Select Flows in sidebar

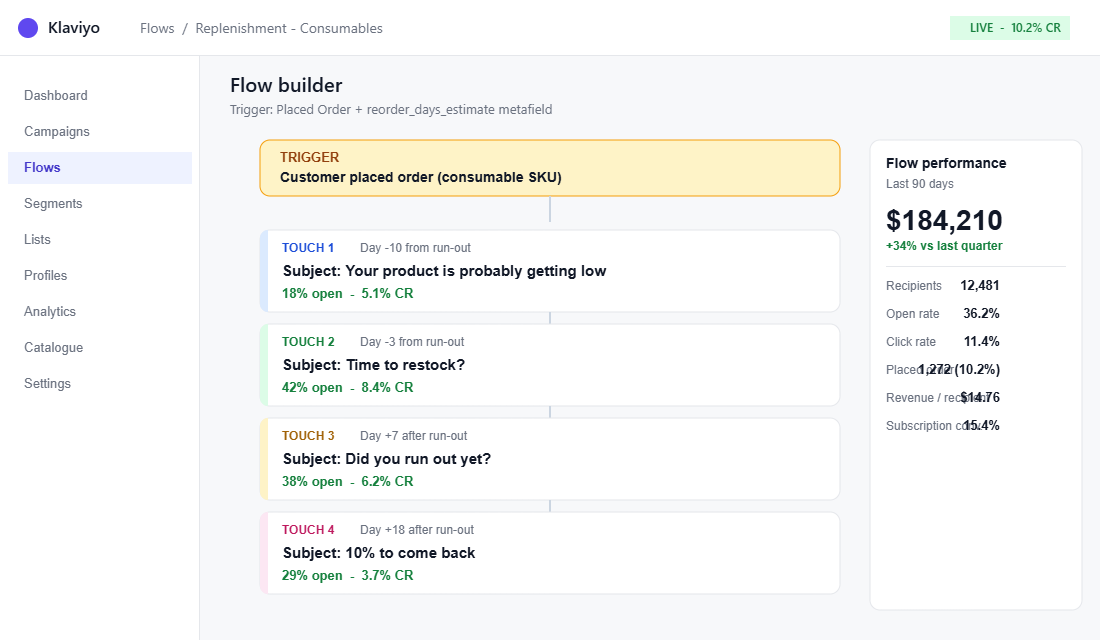(x=100, y=168)
